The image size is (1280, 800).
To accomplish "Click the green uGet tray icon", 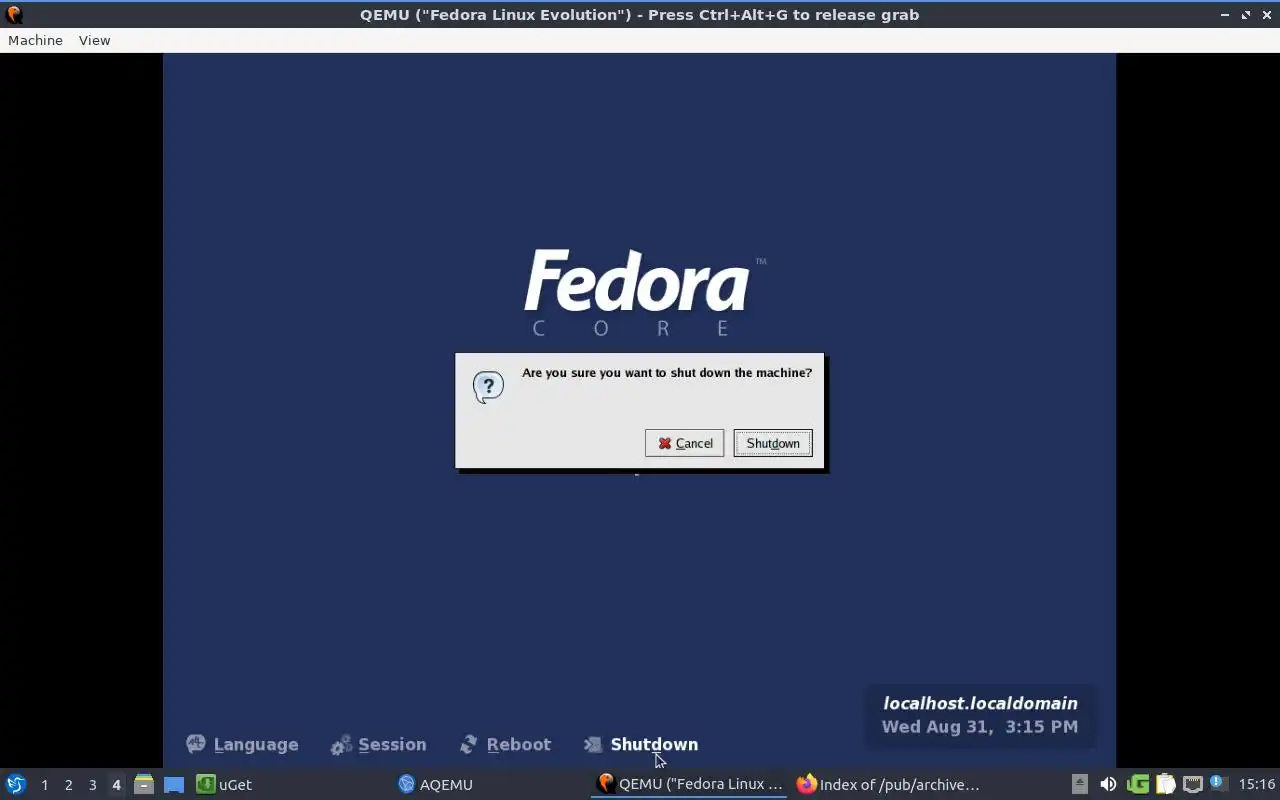I will click(1138, 784).
